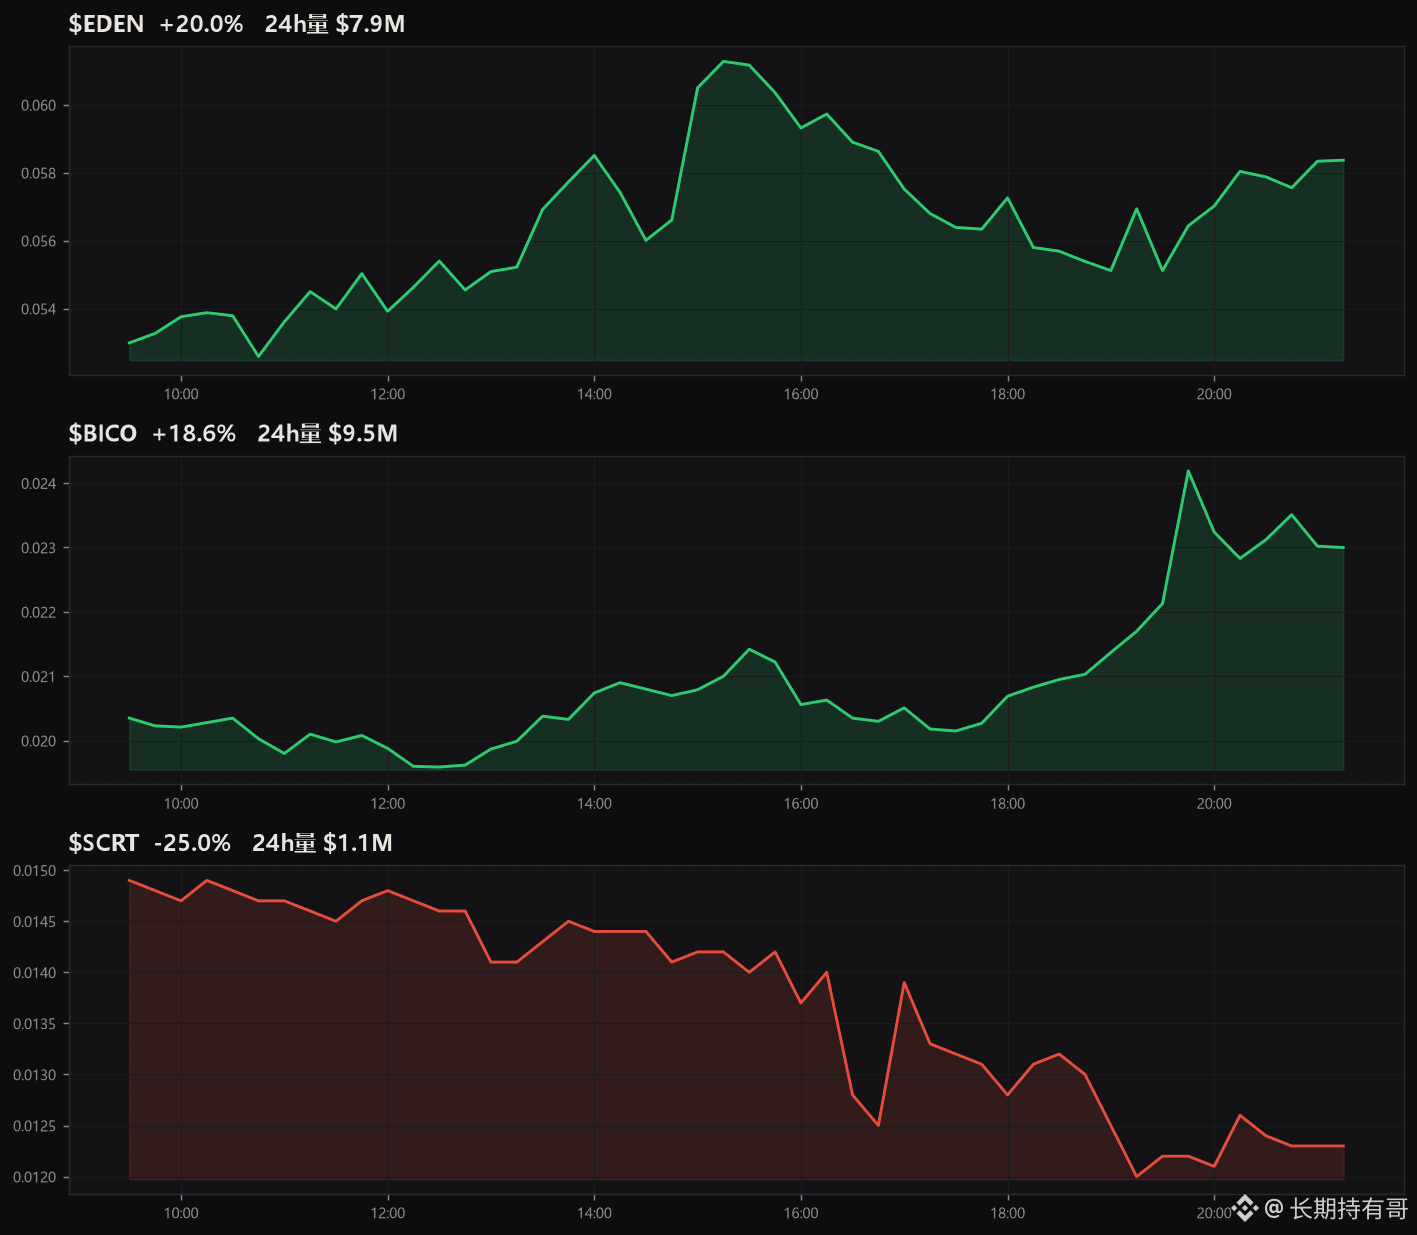Click the 18:00 time label under EDEN chart
Image resolution: width=1417 pixels, height=1235 pixels.
pos(1008,394)
